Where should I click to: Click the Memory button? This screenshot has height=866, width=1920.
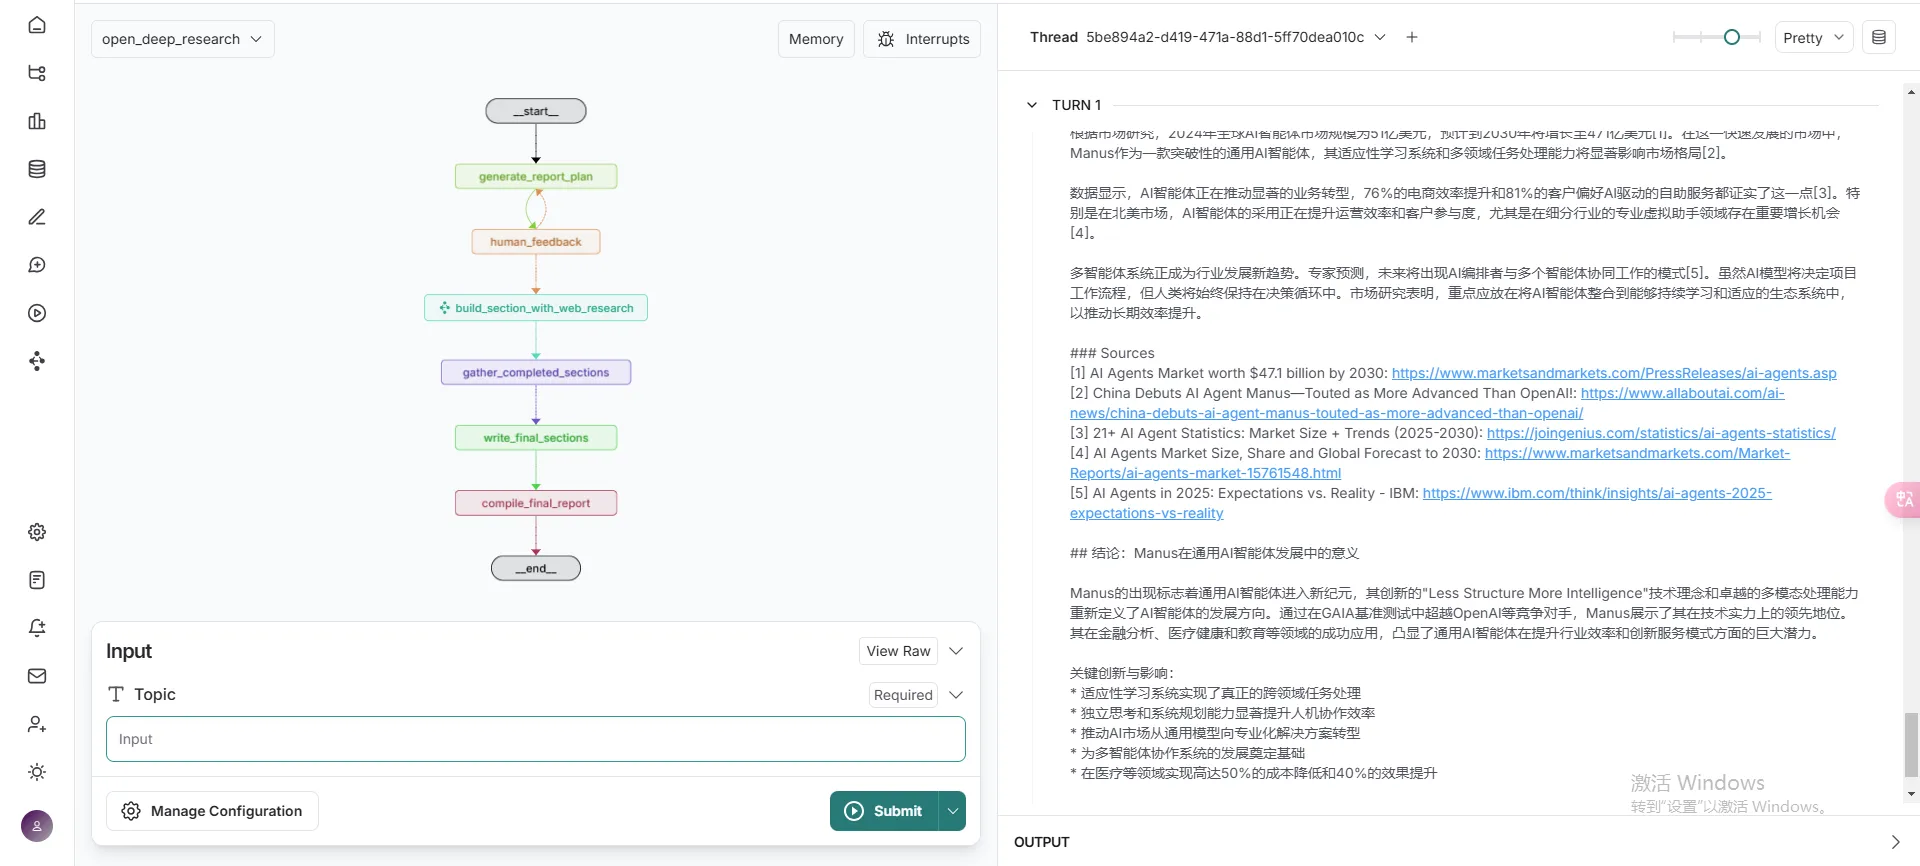[x=816, y=39]
